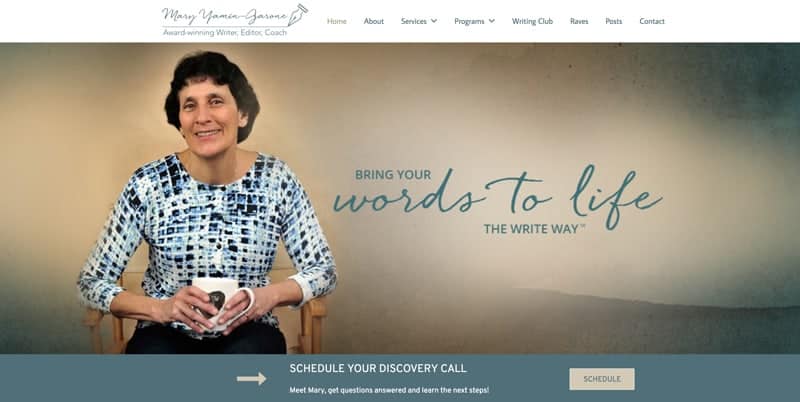Go to the About page

tap(374, 21)
